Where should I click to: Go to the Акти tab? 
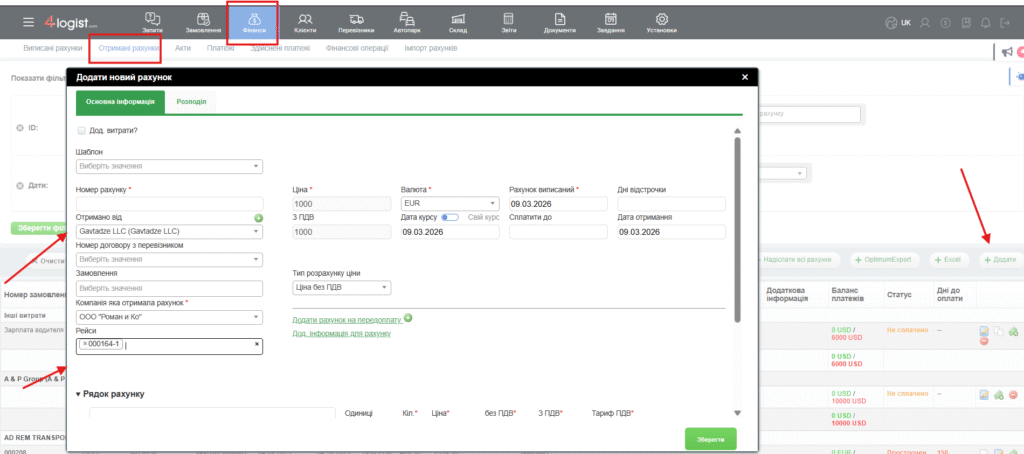click(x=183, y=48)
